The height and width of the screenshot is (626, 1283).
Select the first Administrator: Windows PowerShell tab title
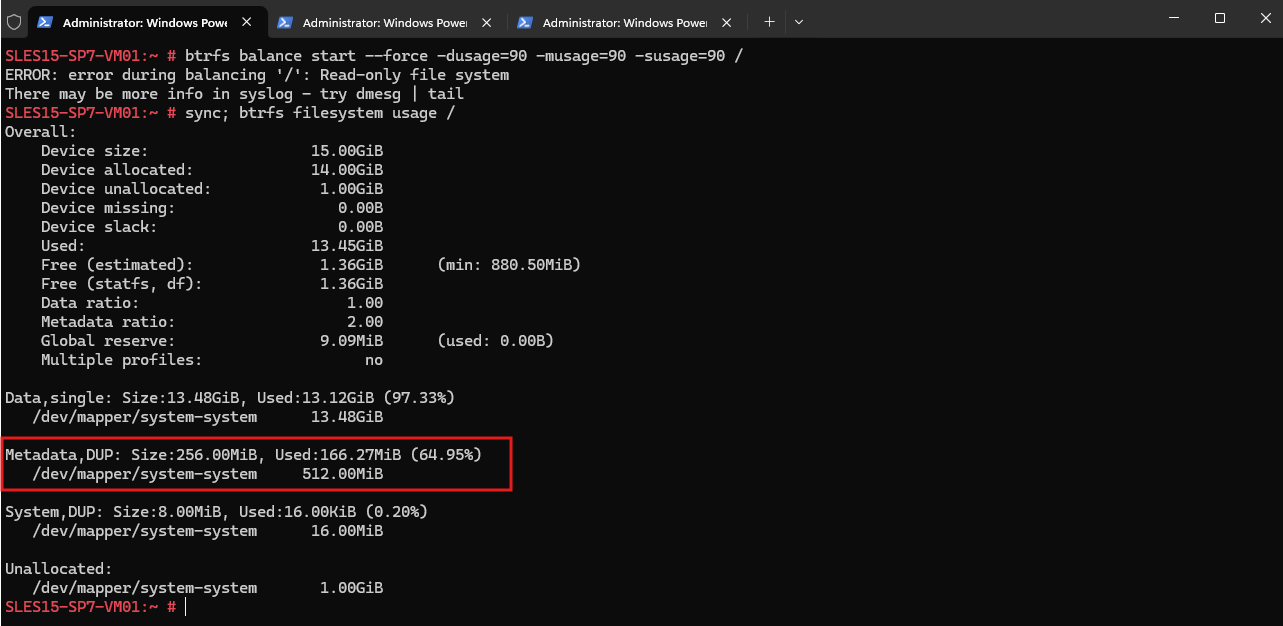coord(145,22)
